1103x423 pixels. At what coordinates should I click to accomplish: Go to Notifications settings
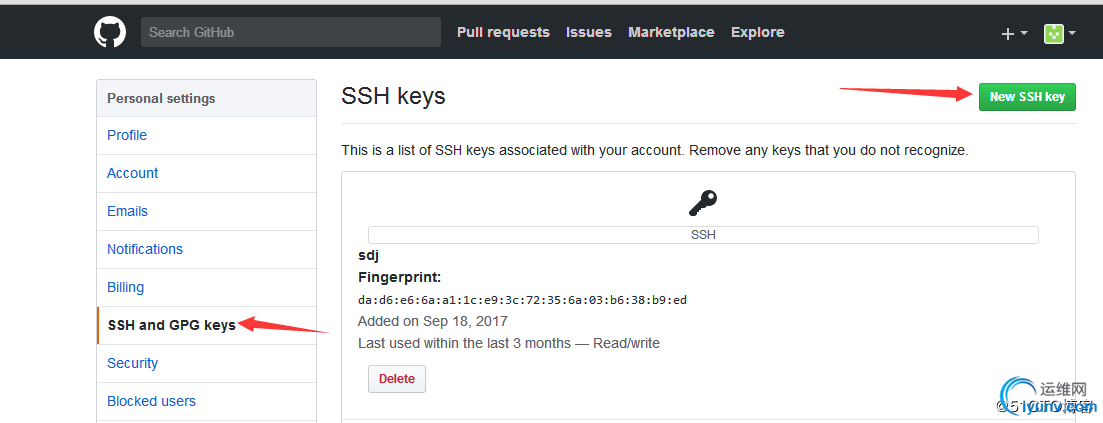[206, 249]
